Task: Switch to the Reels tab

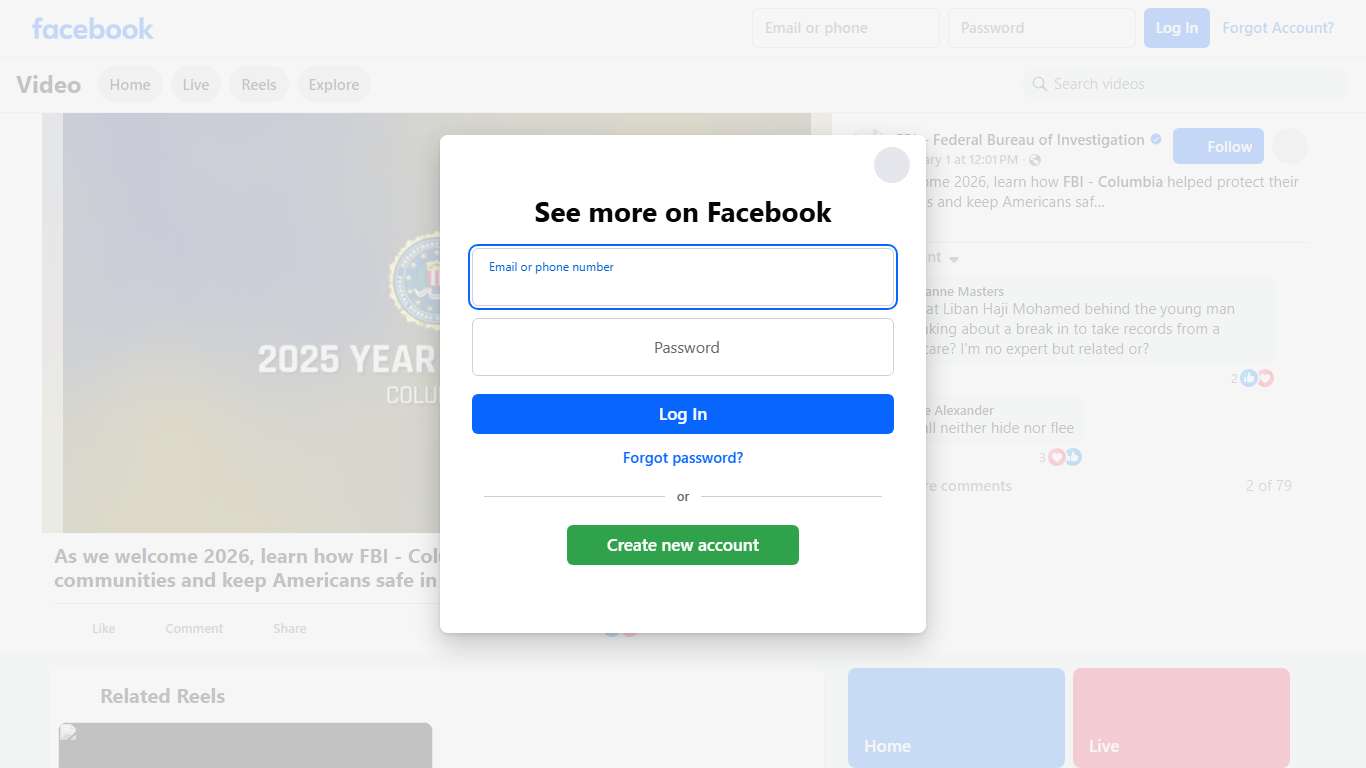Action: (x=259, y=84)
